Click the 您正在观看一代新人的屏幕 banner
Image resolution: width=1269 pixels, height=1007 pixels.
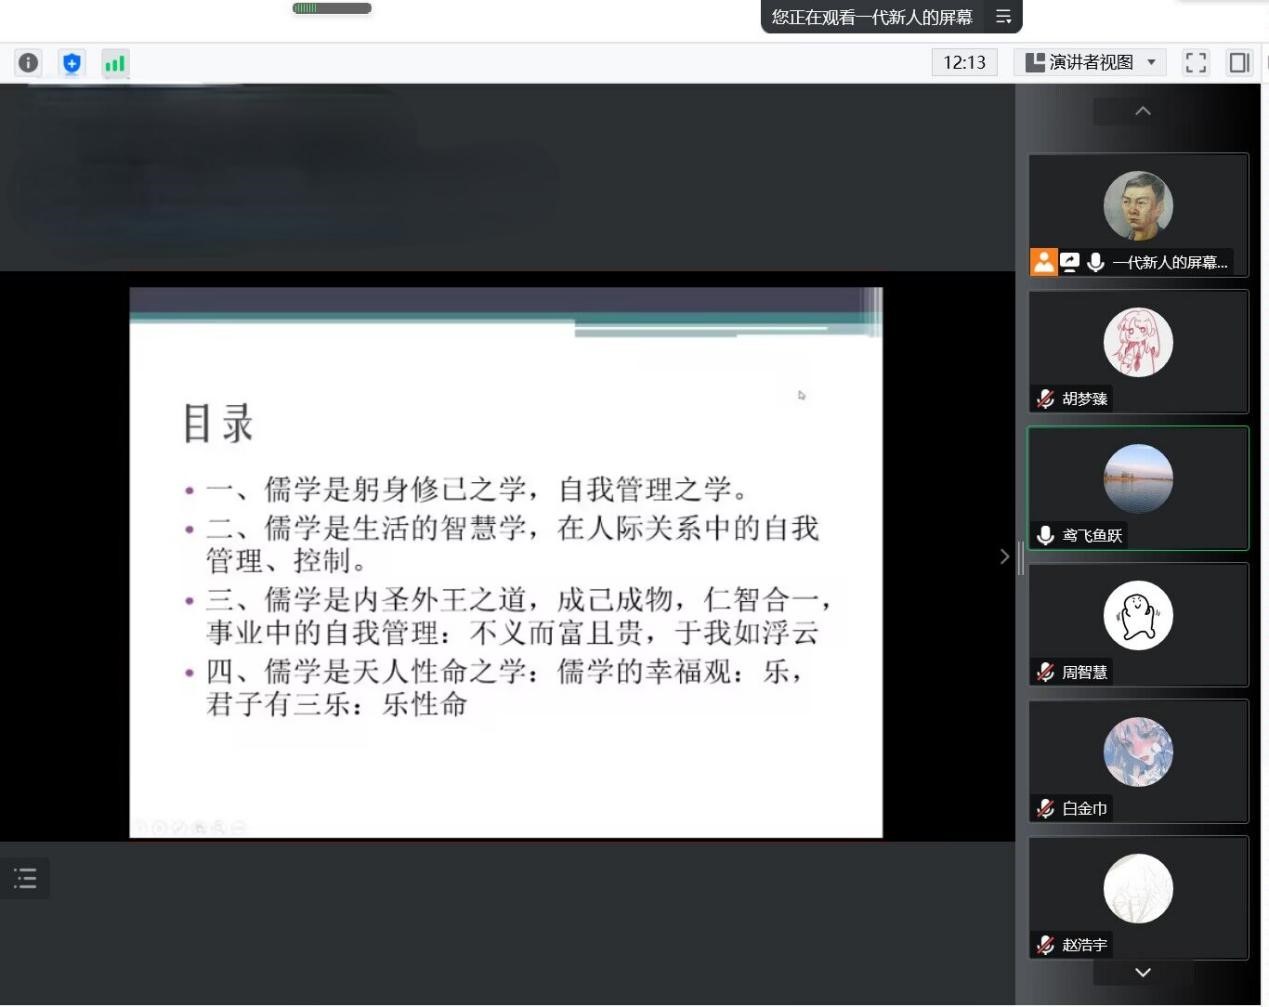coord(871,17)
